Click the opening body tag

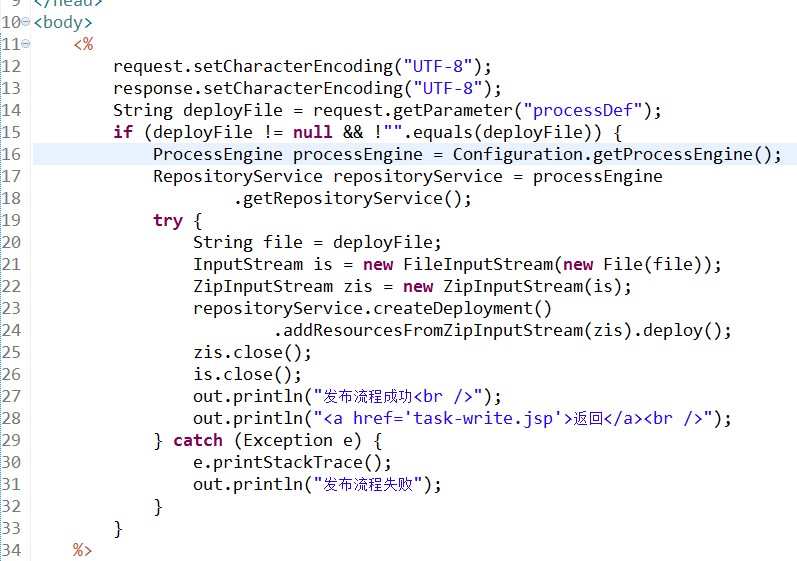pyautogui.click(x=63, y=22)
